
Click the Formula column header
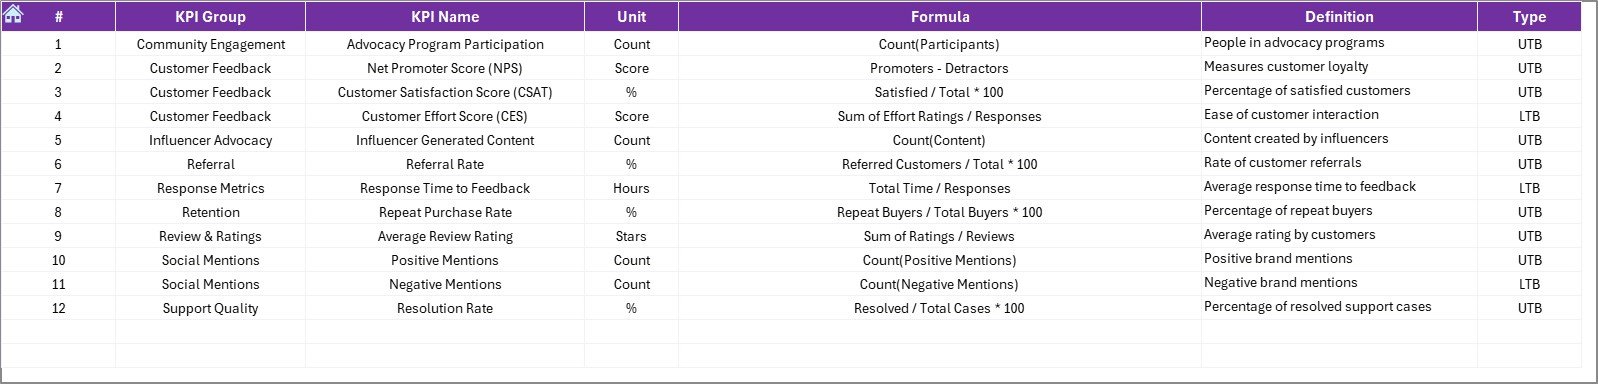tap(940, 16)
